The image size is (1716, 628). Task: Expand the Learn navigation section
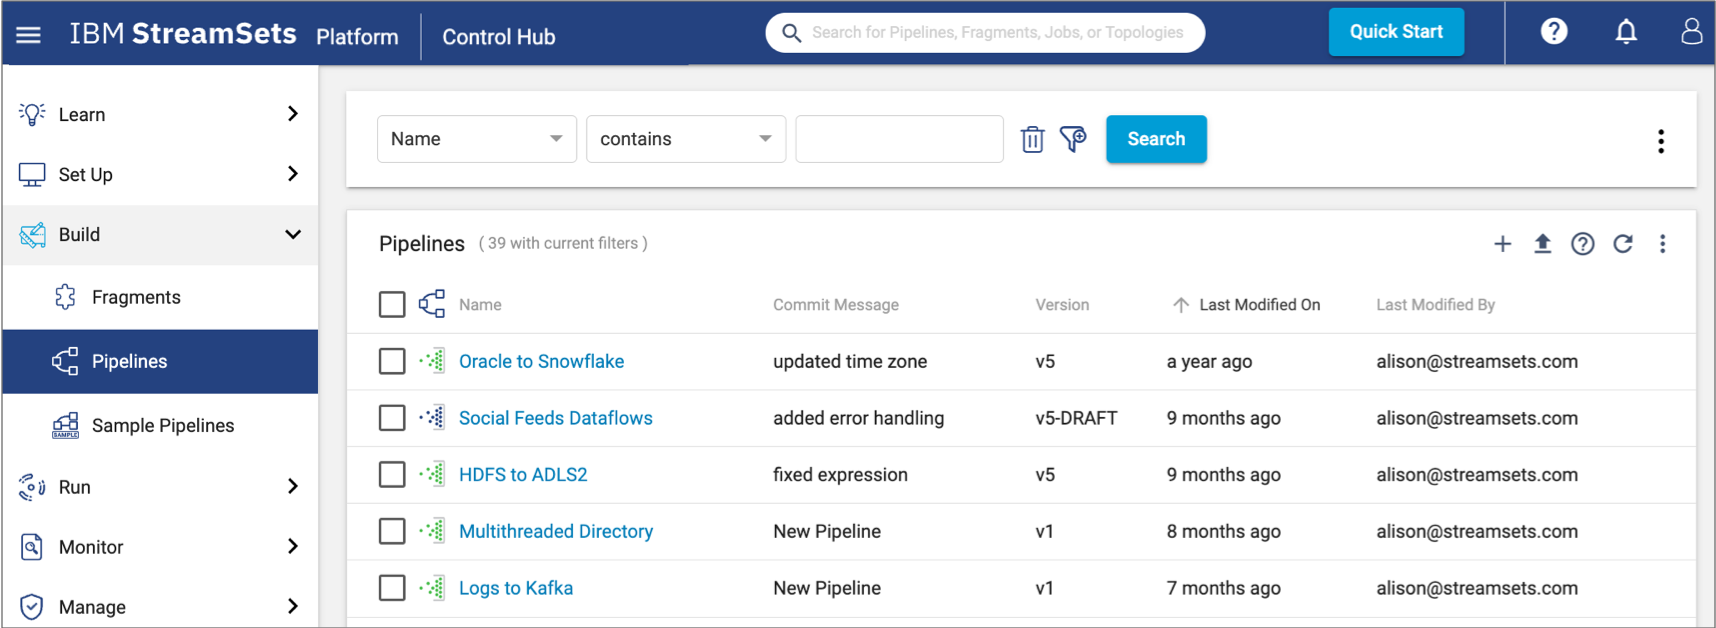160,114
